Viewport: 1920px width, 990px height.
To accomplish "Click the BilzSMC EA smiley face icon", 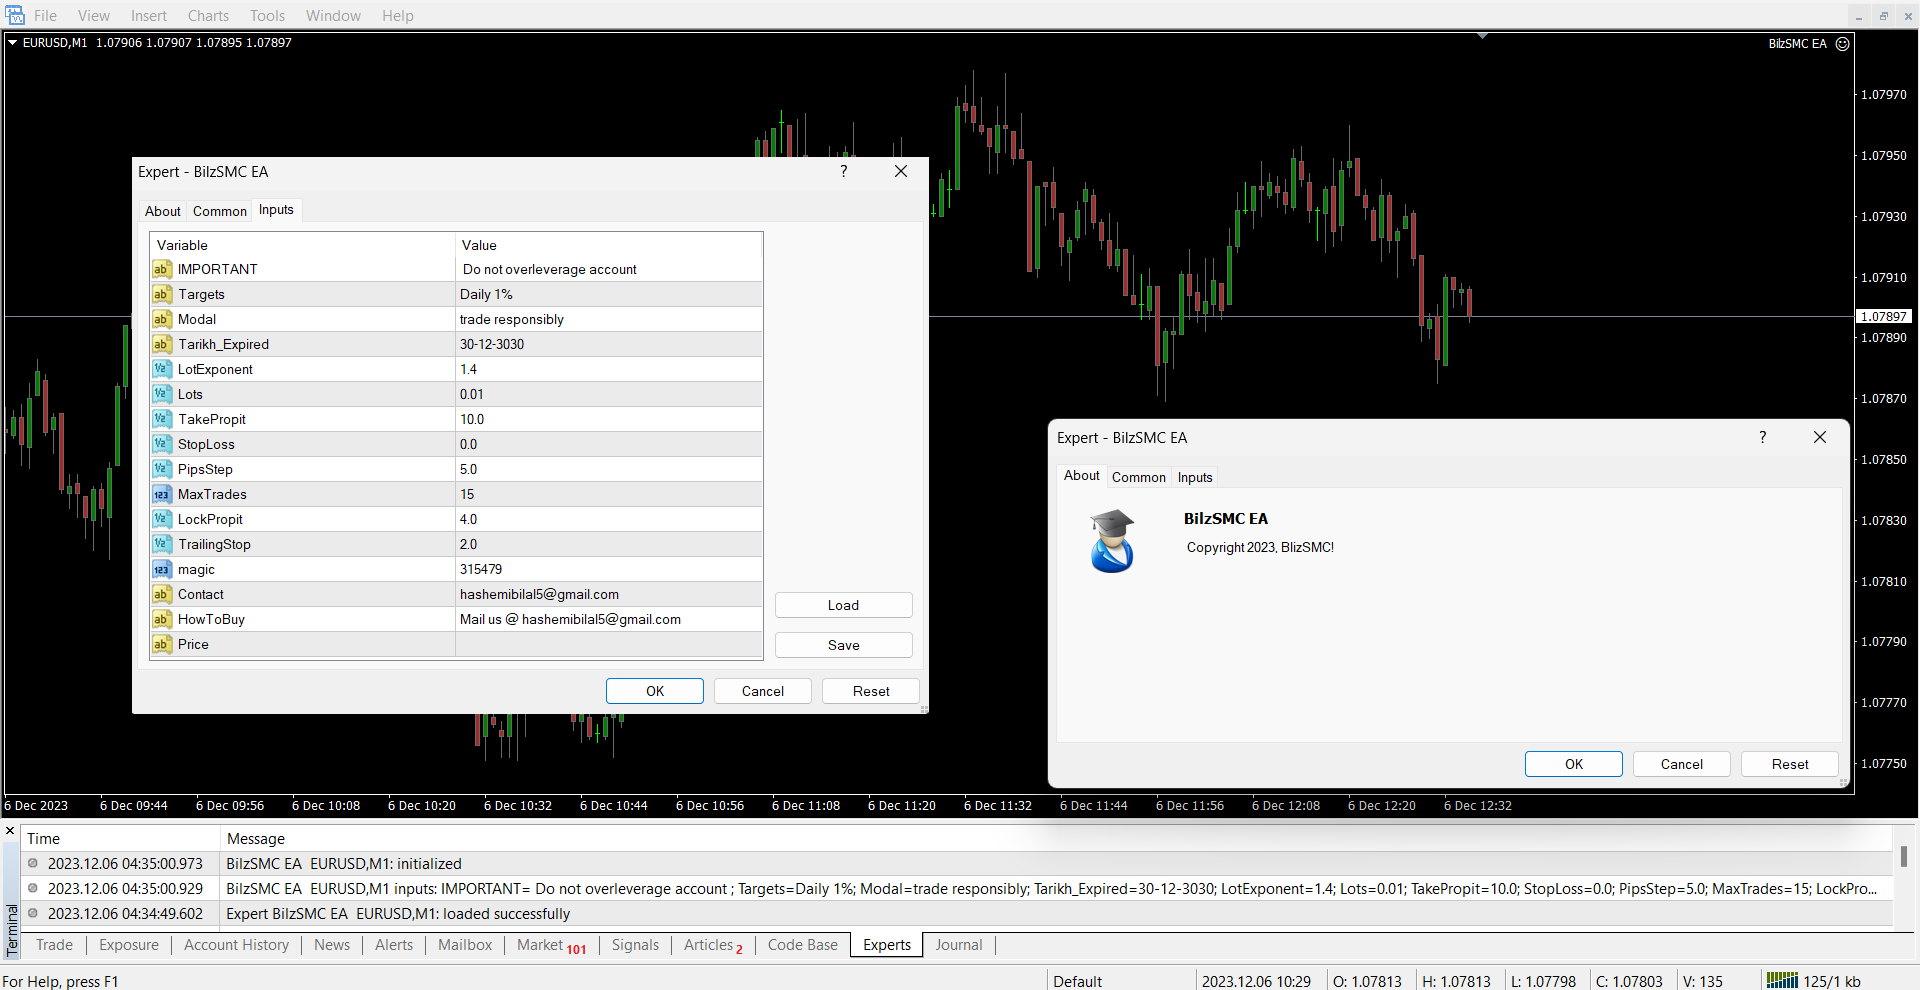I will coord(1842,44).
